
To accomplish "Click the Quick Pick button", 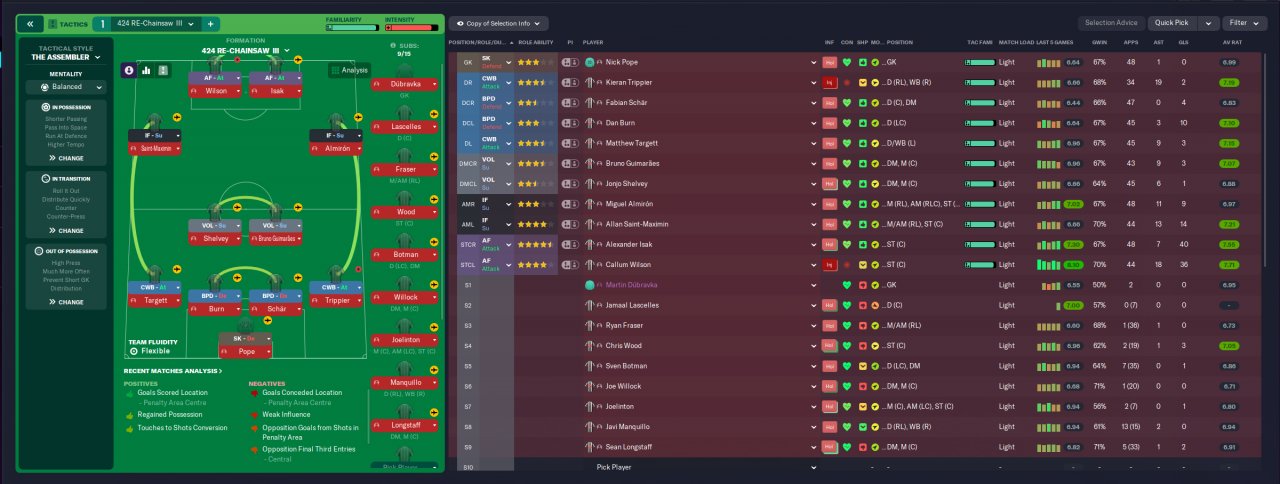I will pos(1174,23).
